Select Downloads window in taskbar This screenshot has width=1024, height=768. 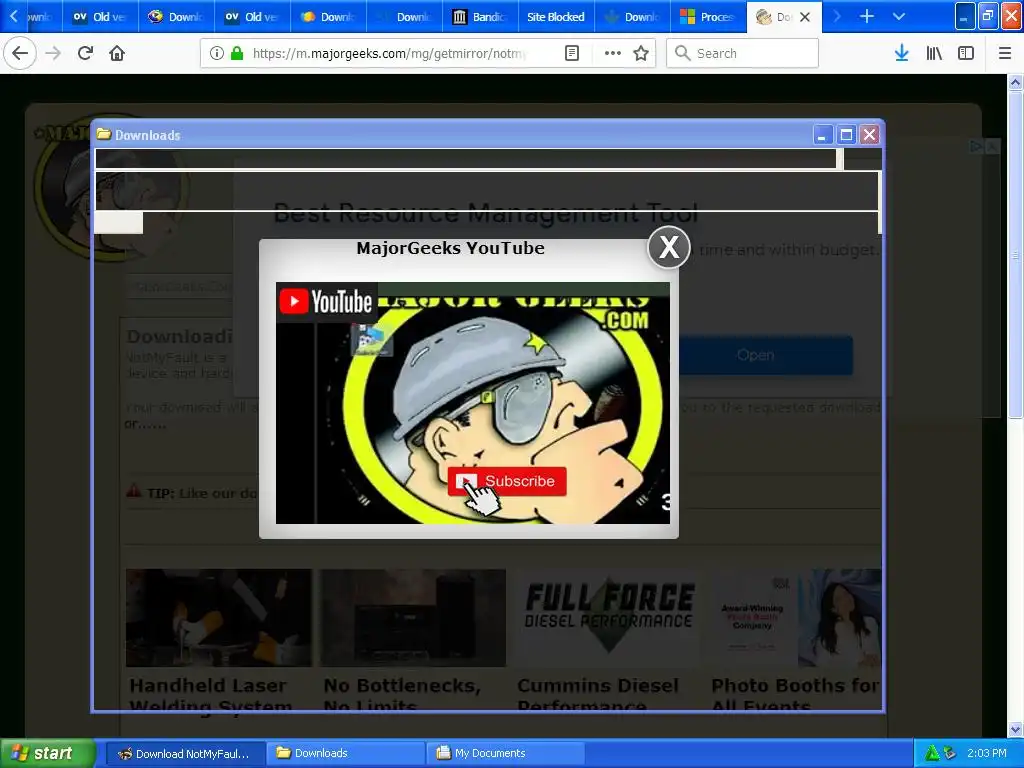click(x=345, y=753)
